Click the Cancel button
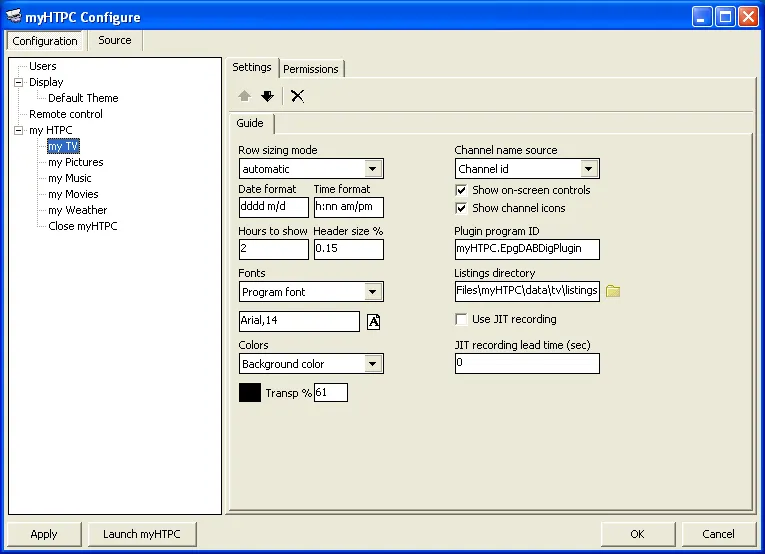 pos(718,534)
